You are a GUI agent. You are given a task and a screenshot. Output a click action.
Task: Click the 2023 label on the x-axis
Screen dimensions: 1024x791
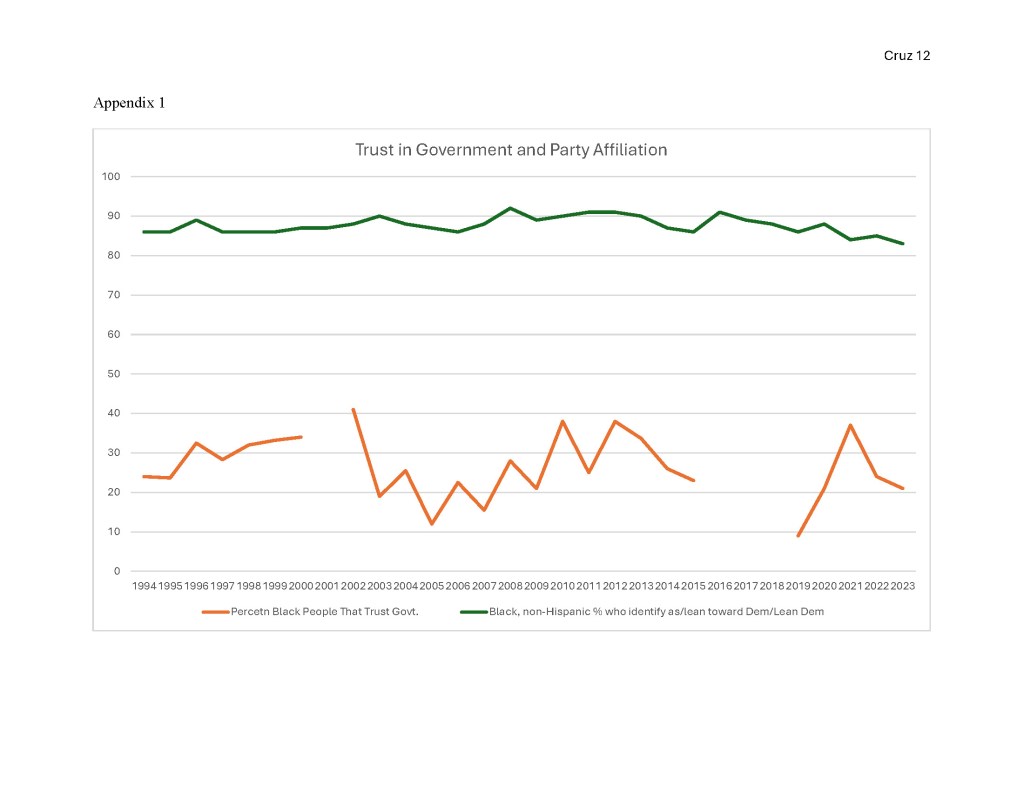903,585
